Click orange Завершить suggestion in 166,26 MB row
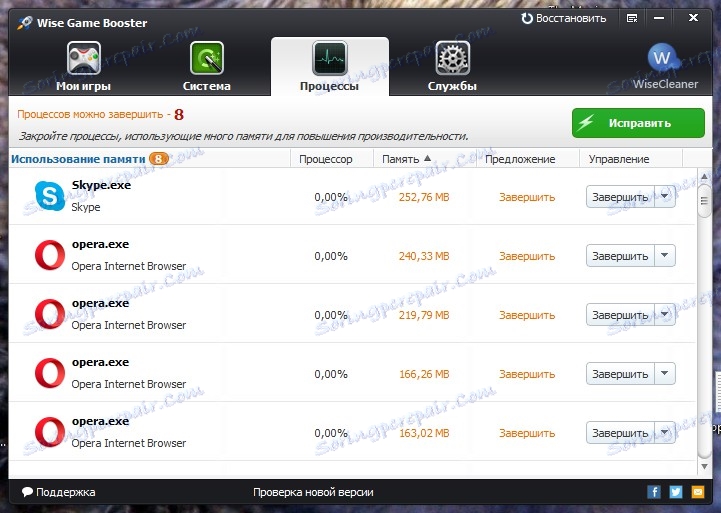The height and width of the screenshot is (513, 721). (527, 374)
